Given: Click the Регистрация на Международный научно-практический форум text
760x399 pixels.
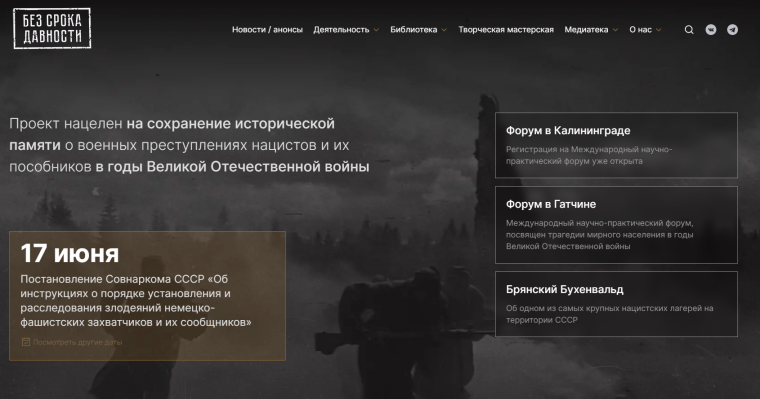Looking at the screenshot, I should (x=589, y=155).
